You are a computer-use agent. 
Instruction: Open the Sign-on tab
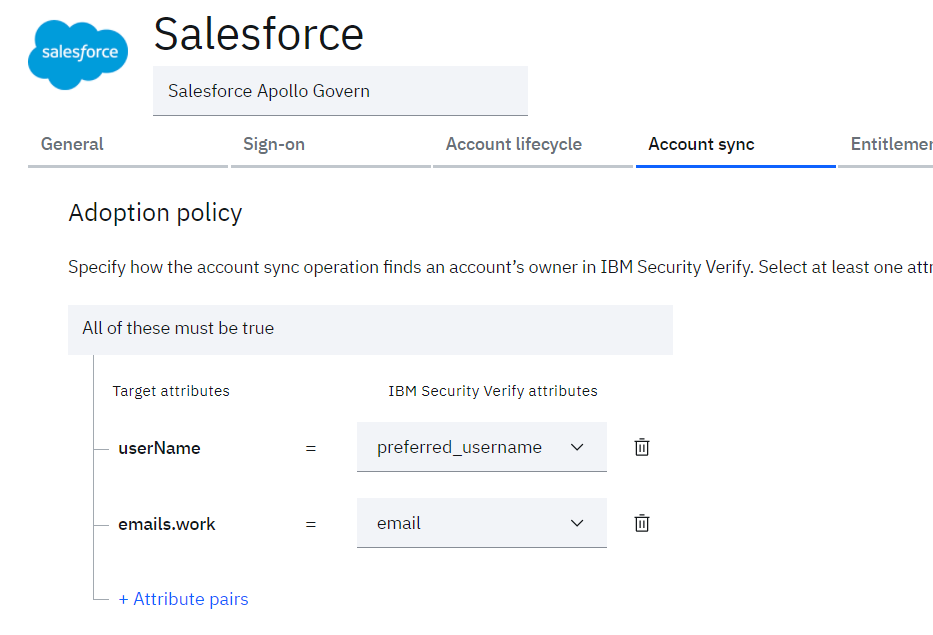[x=274, y=144]
